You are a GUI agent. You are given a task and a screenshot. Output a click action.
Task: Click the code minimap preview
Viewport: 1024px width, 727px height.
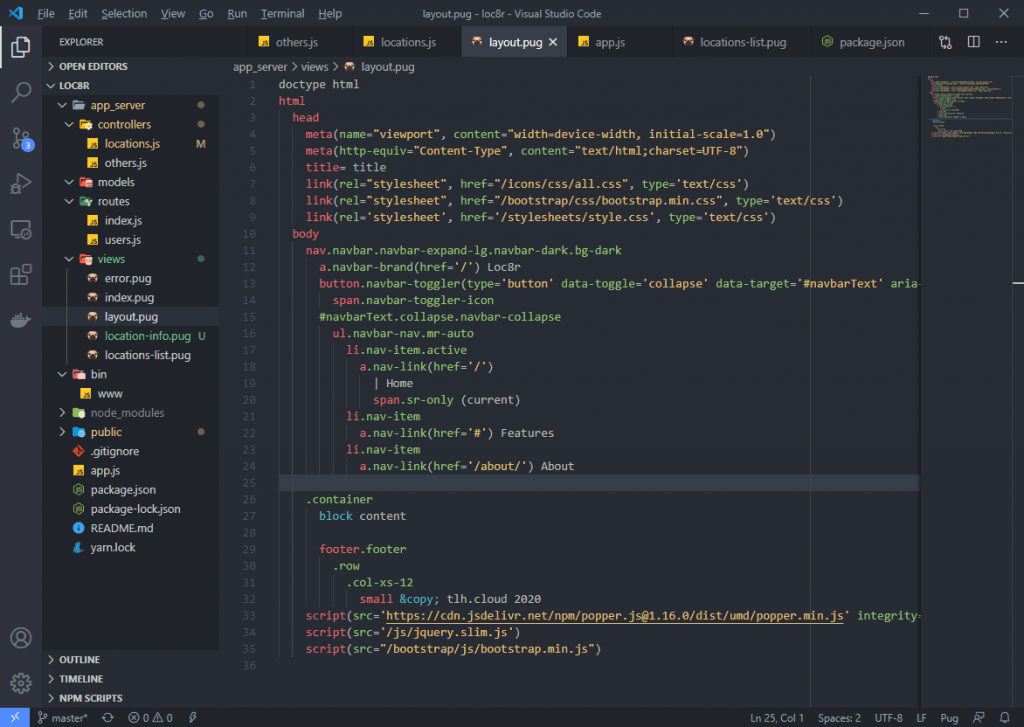coord(968,106)
